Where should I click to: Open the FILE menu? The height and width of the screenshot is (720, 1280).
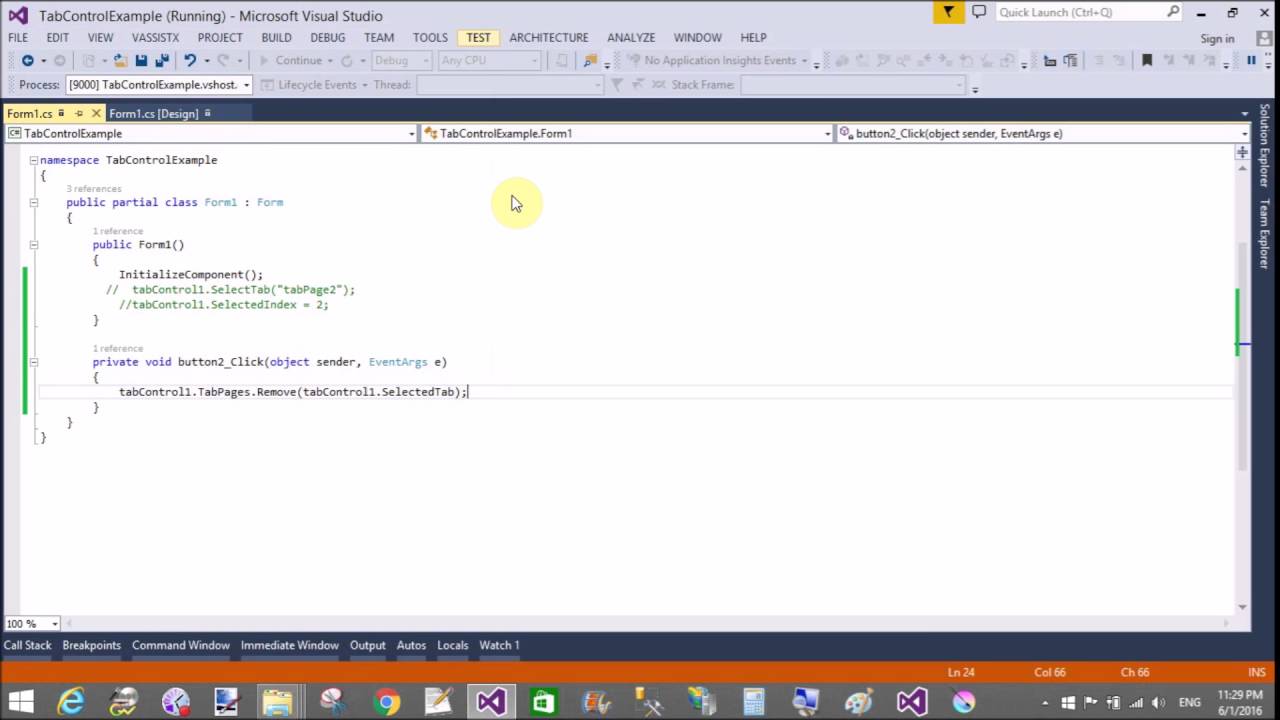(18, 38)
